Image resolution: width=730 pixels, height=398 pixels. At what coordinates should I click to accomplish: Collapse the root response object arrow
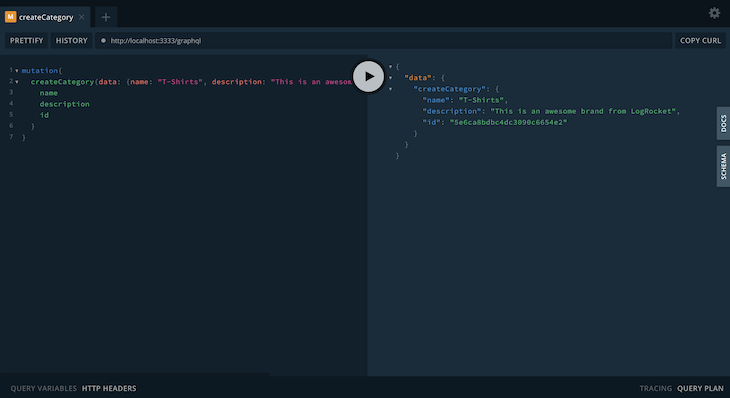391,67
